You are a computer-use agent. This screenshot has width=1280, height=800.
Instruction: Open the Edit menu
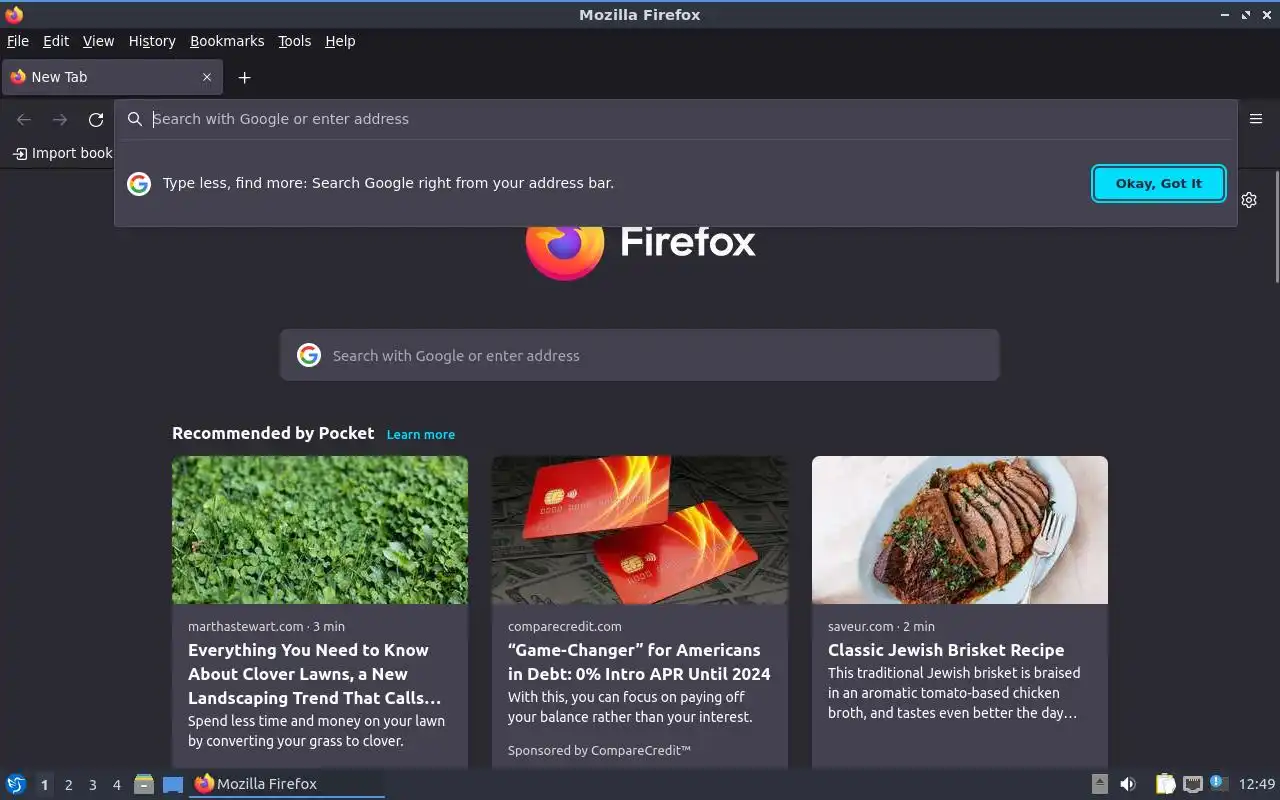pos(56,41)
